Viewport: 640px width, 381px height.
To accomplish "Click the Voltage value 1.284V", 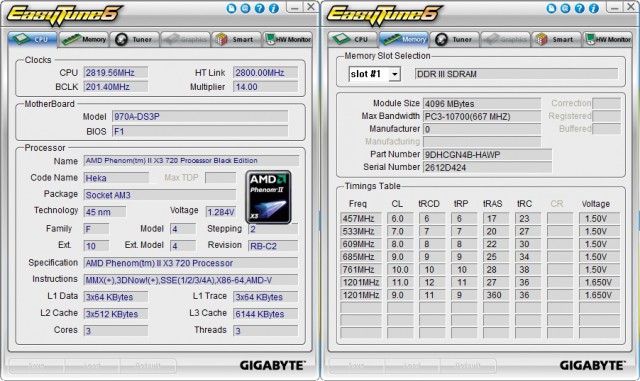I will (221, 212).
